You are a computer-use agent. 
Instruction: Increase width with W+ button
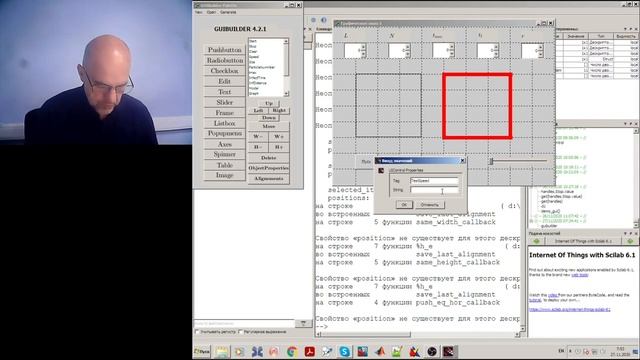[279, 136]
